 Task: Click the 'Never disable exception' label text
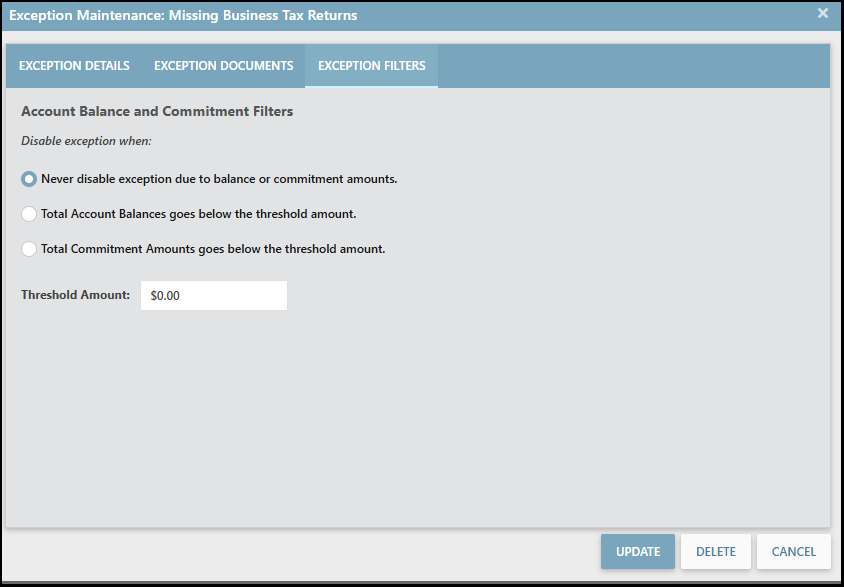point(219,180)
